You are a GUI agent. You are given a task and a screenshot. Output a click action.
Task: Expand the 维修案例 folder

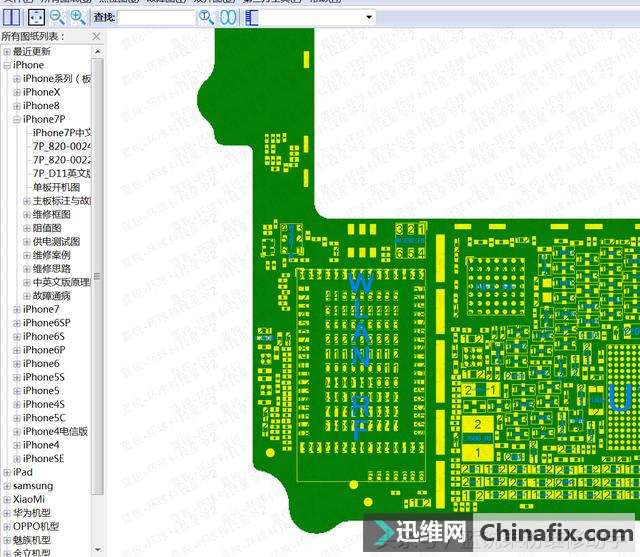pos(27,255)
